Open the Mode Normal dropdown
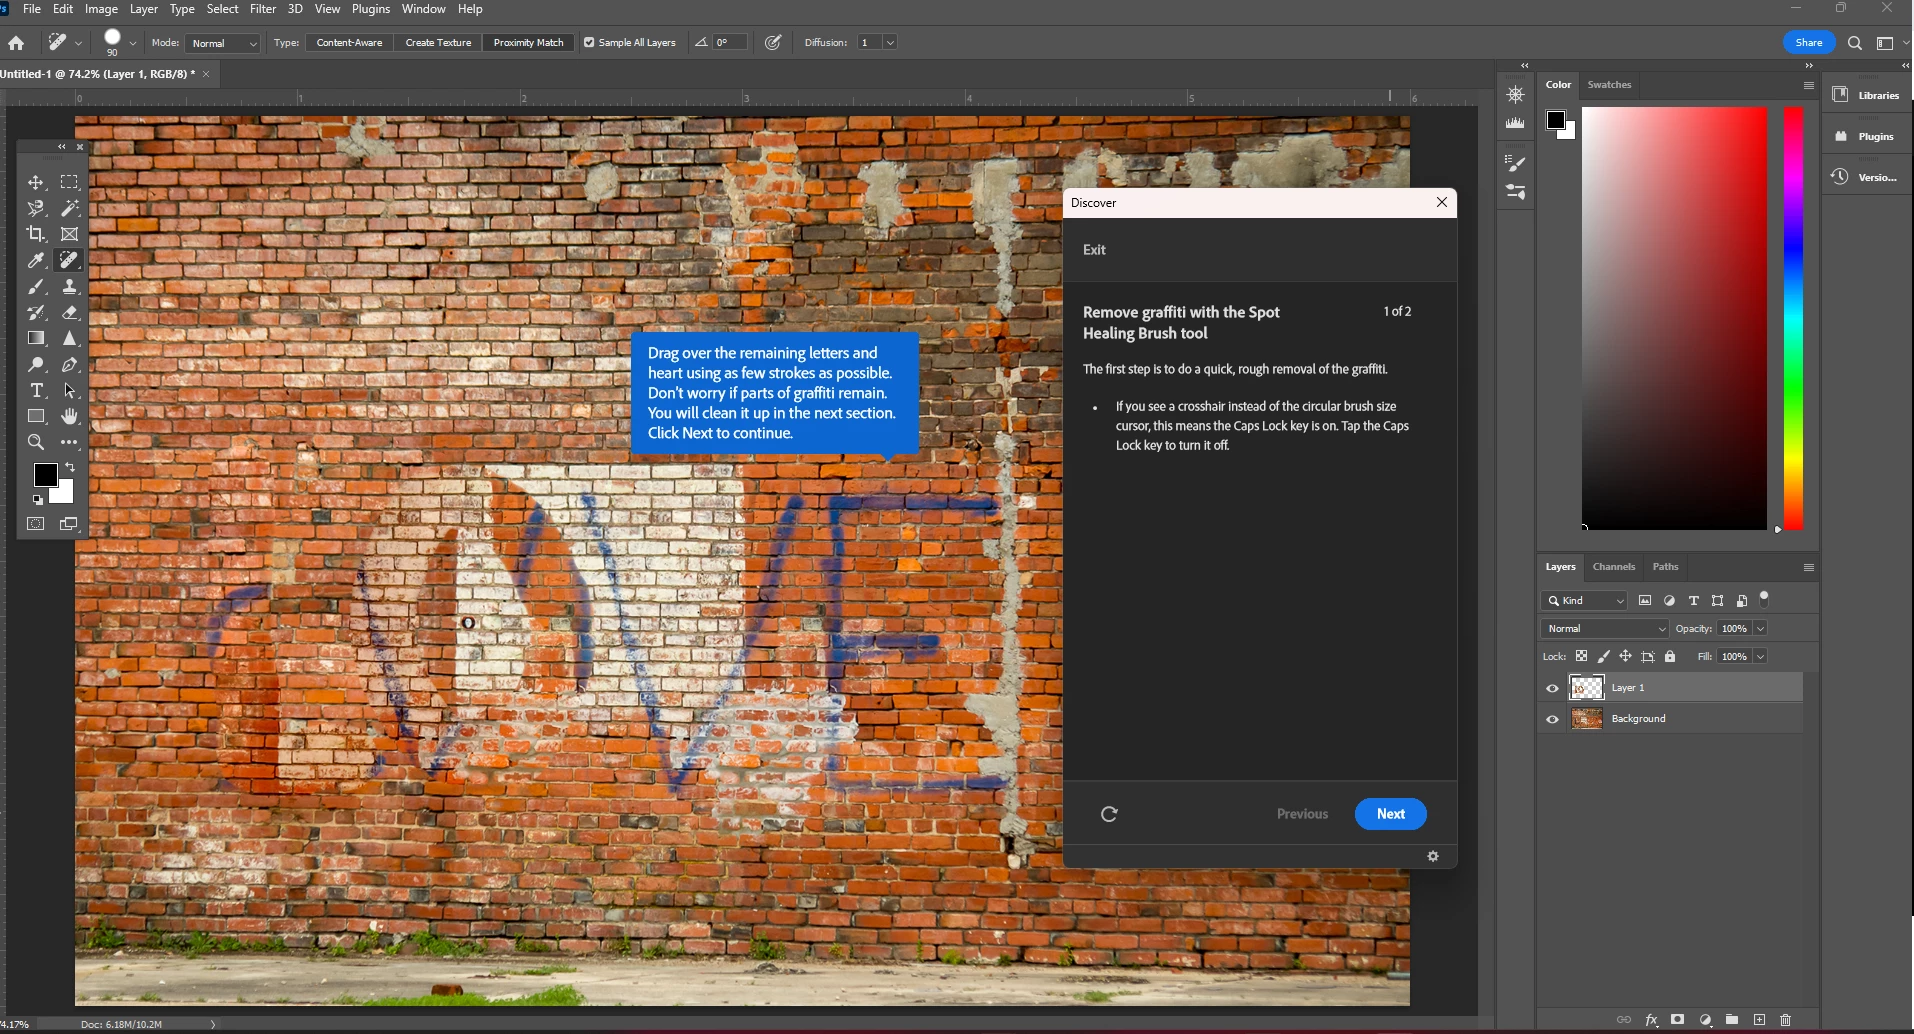This screenshot has height=1034, width=1914. [224, 43]
